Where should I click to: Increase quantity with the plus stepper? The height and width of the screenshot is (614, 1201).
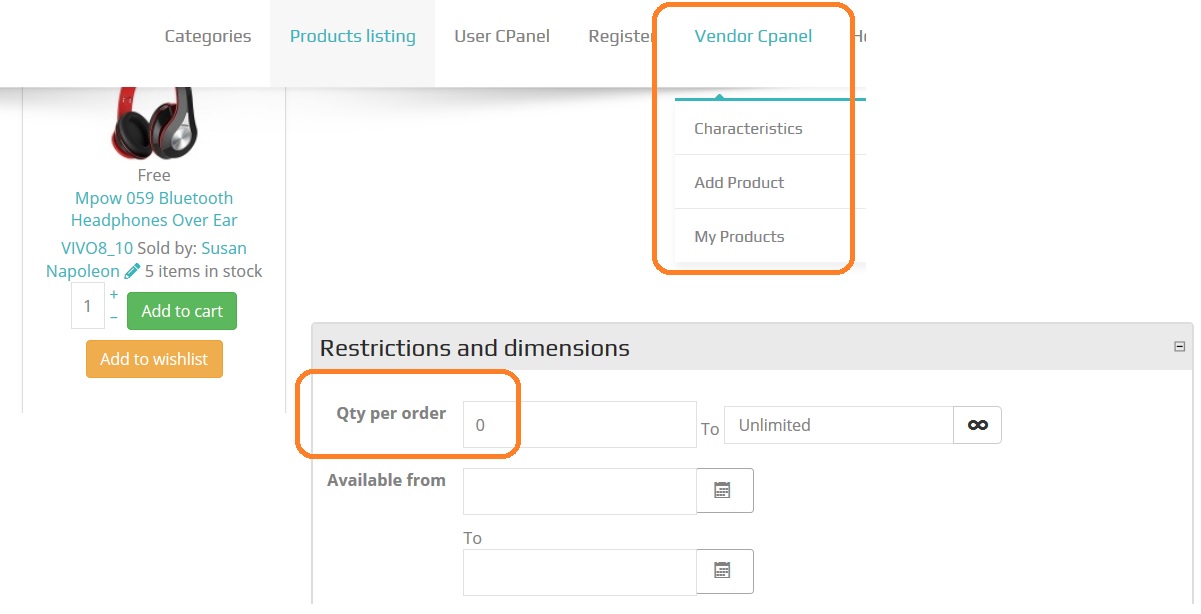pos(114,295)
